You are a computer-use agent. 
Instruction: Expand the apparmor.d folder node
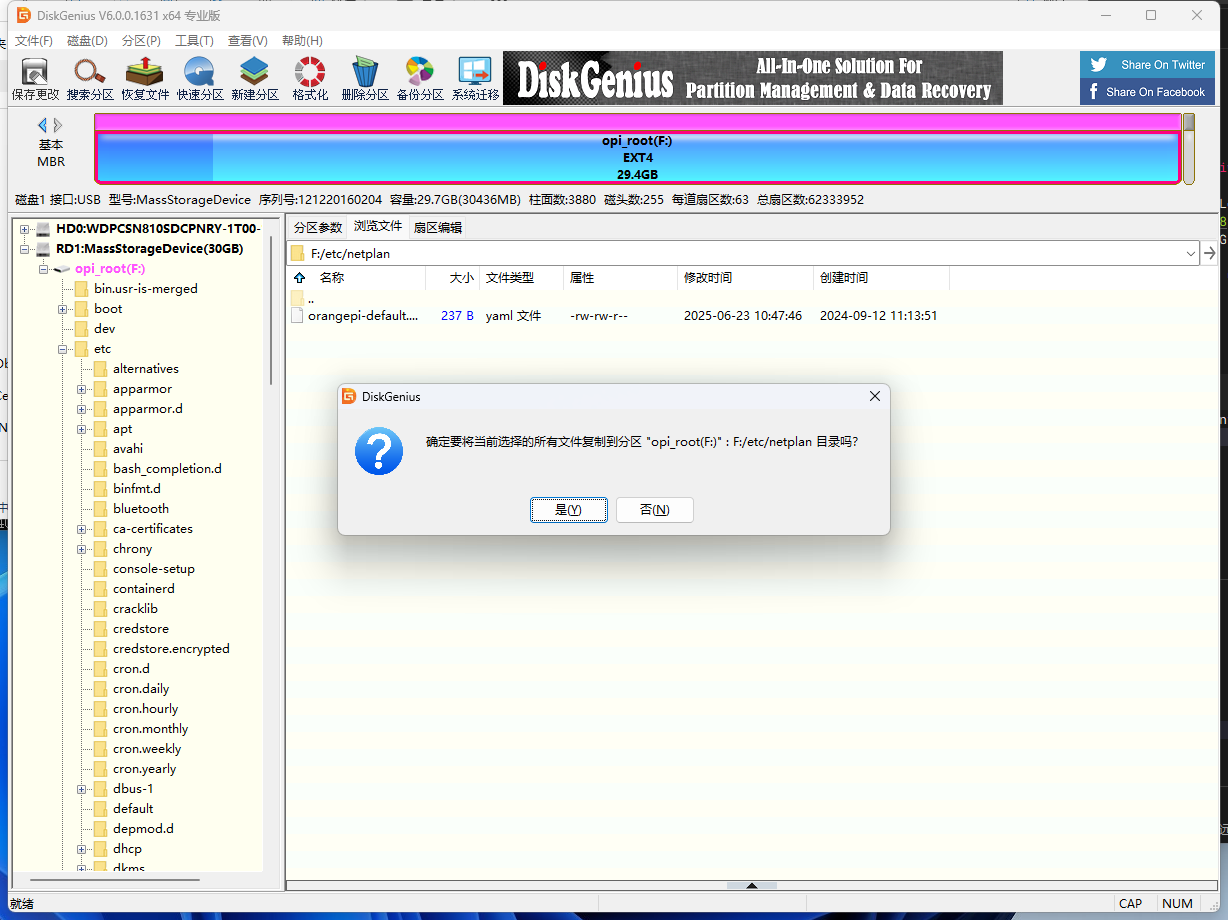[82, 409]
